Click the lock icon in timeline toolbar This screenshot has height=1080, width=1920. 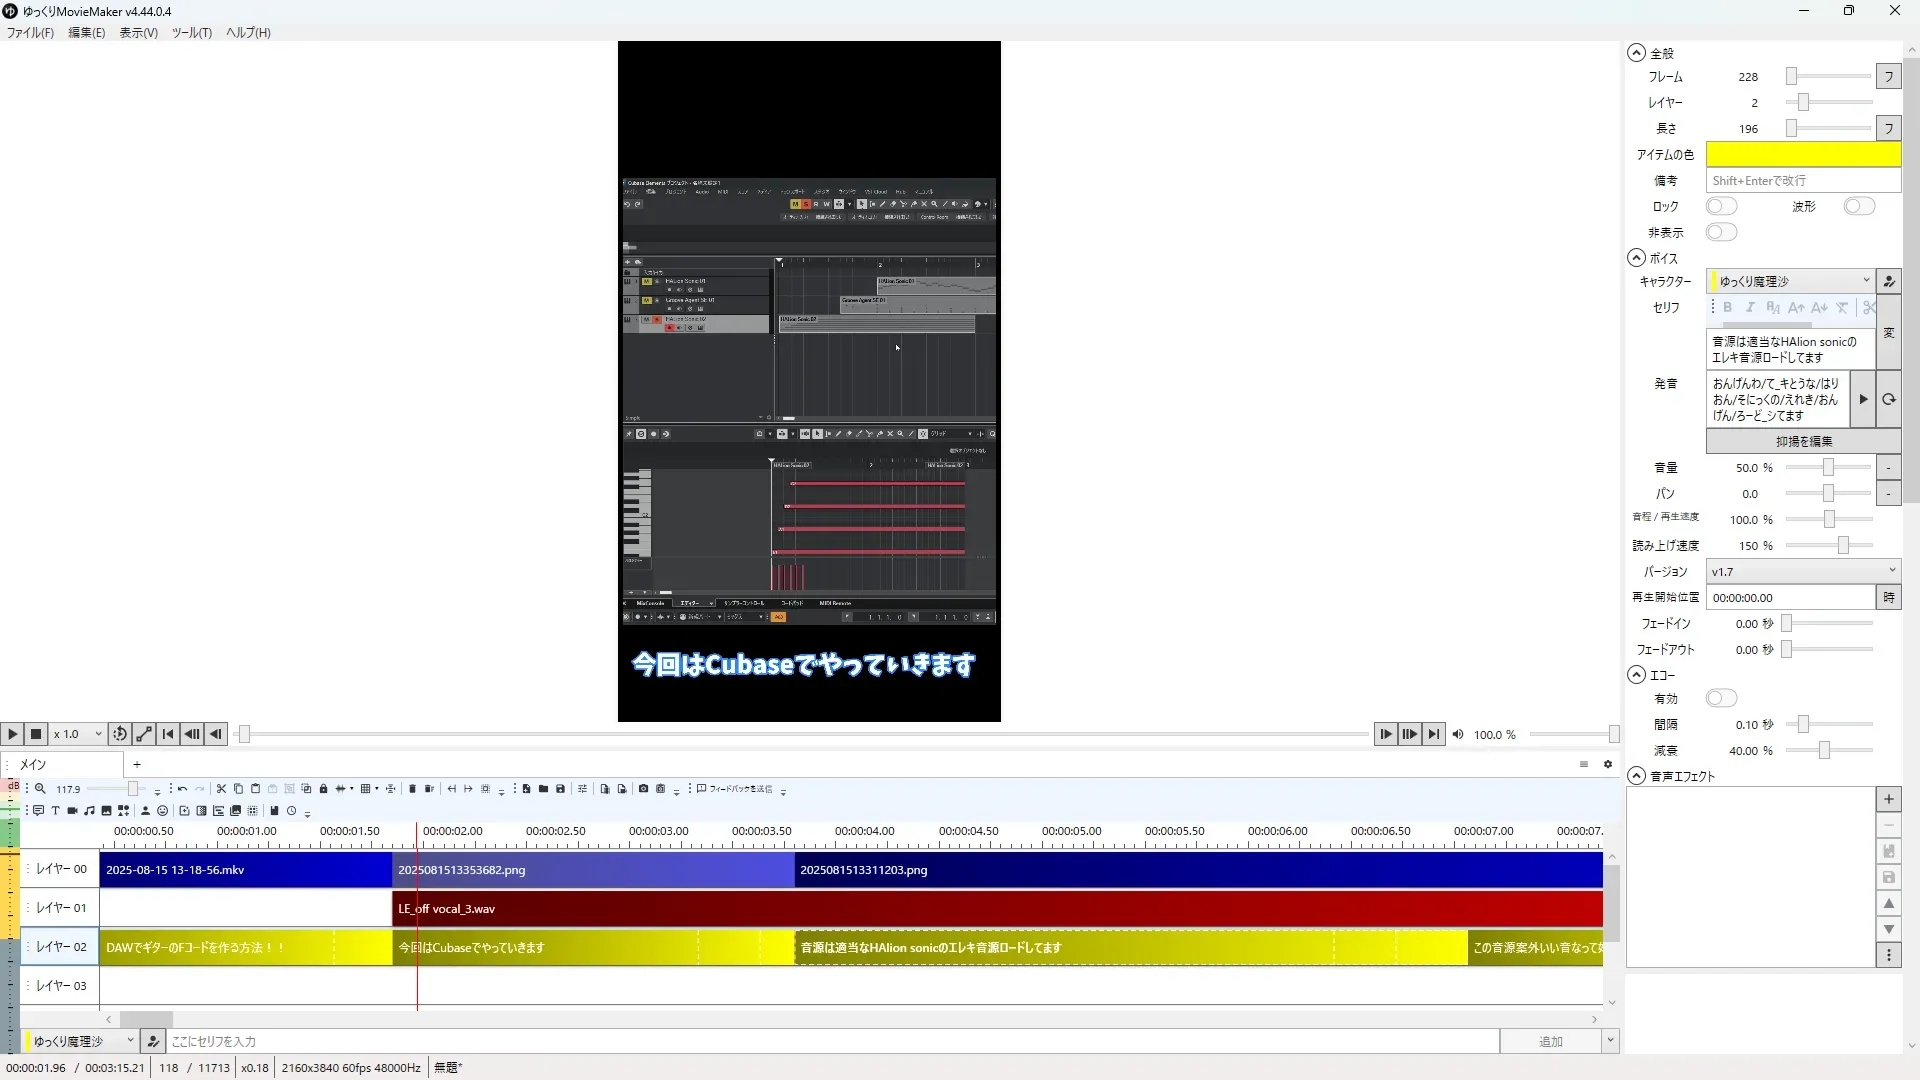[323, 789]
